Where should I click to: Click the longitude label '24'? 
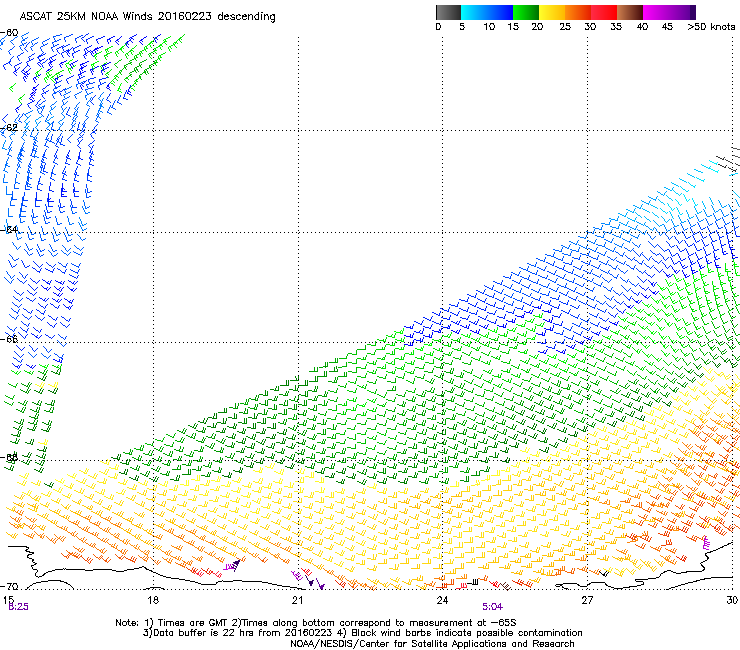(x=442, y=600)
